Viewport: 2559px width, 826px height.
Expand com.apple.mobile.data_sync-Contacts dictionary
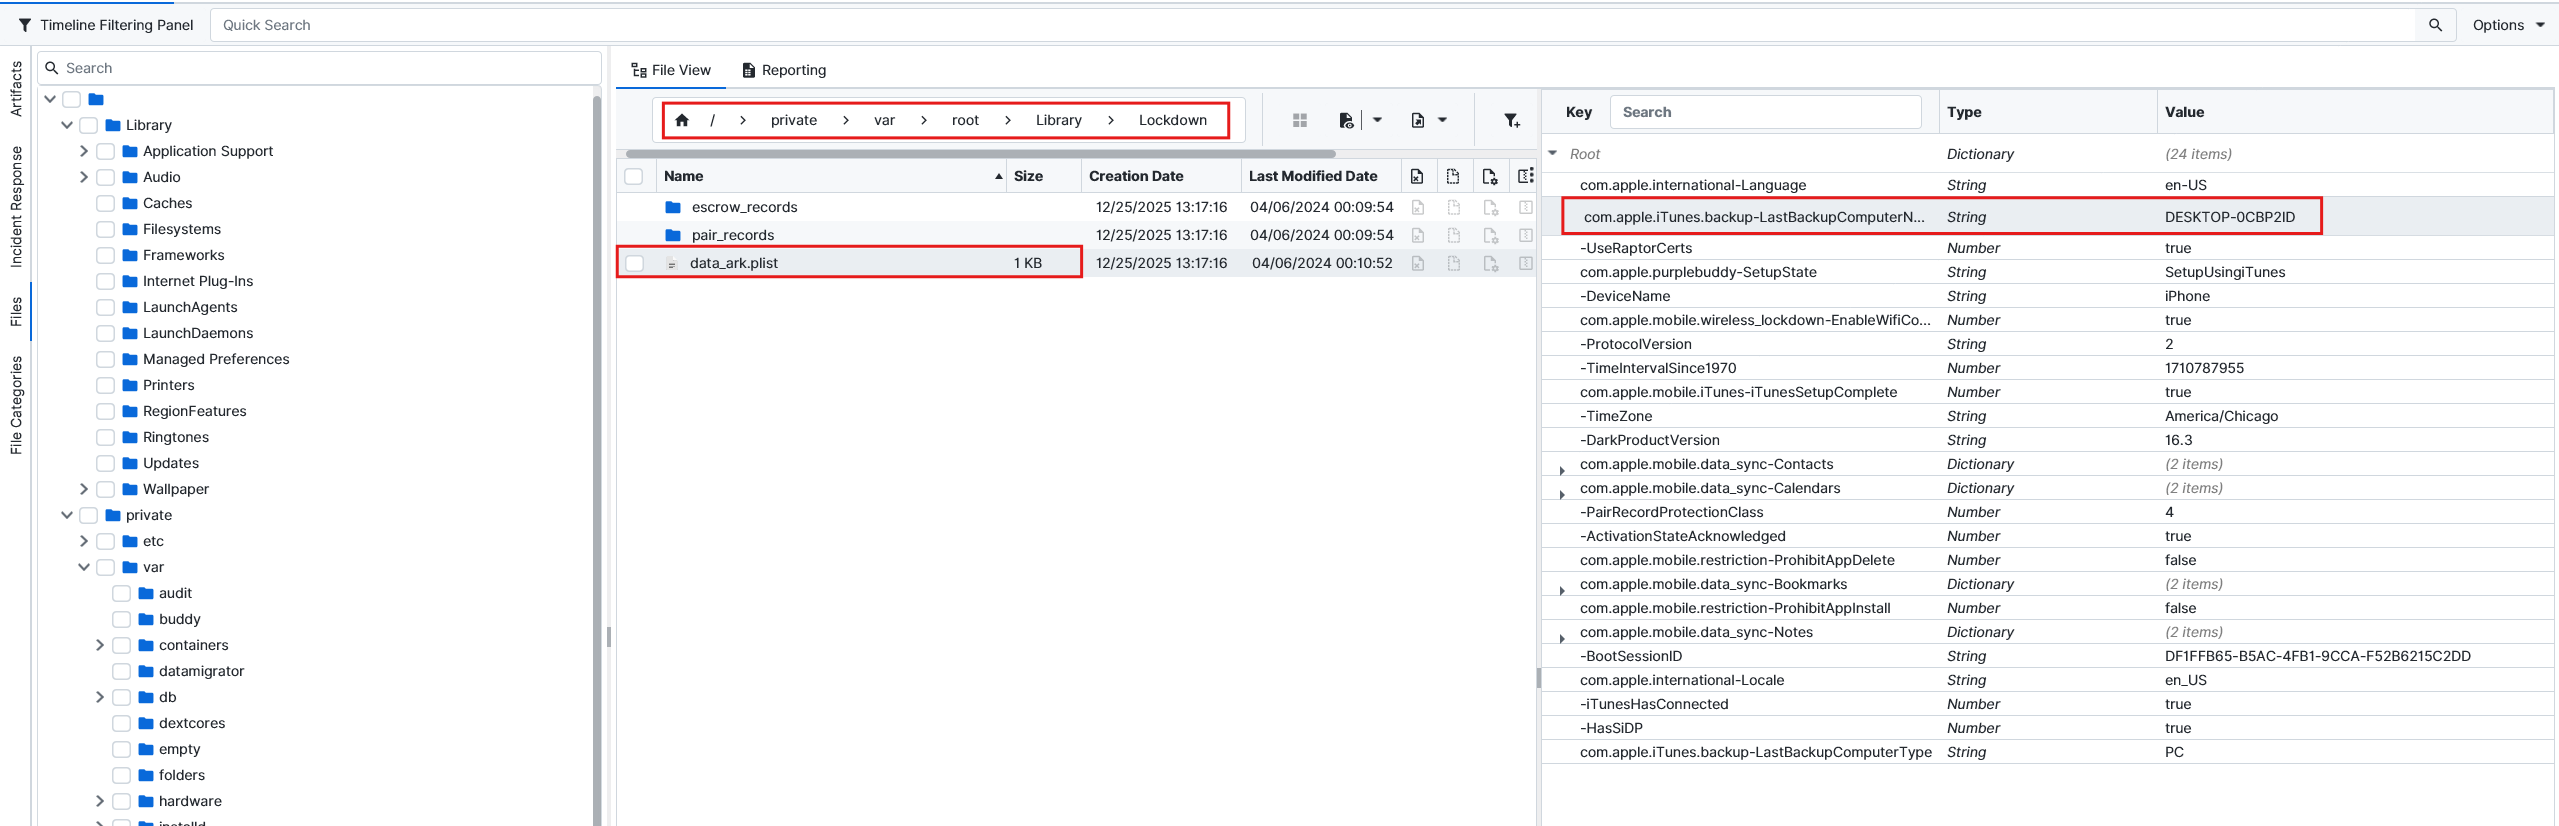[1561, 470]
